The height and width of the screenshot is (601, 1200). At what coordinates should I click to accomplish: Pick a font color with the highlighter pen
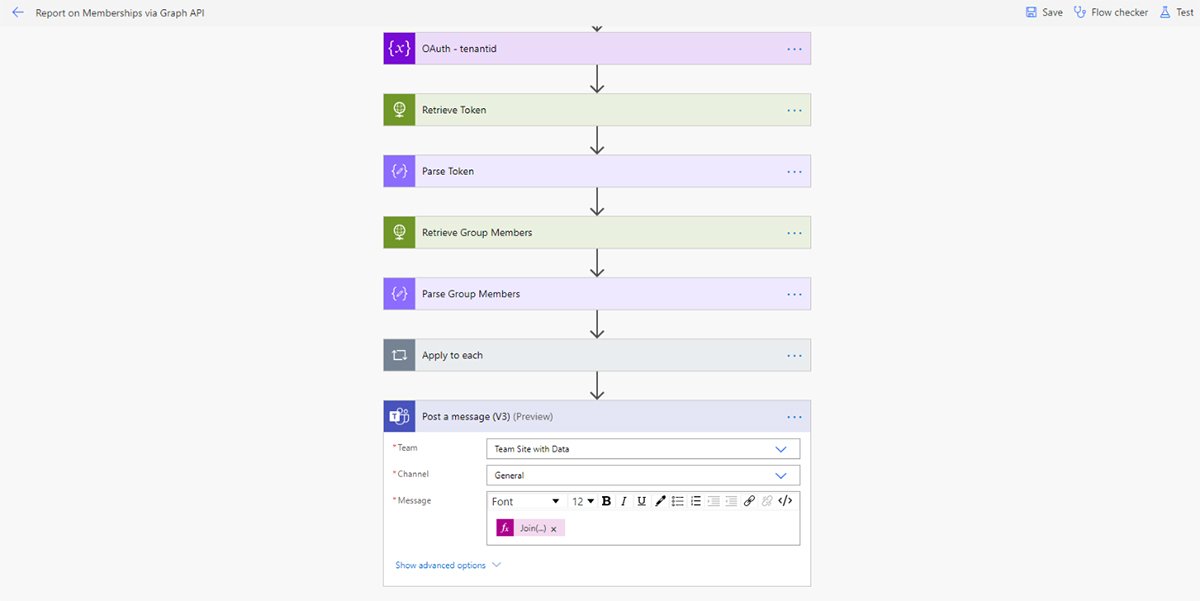(660, 501)
